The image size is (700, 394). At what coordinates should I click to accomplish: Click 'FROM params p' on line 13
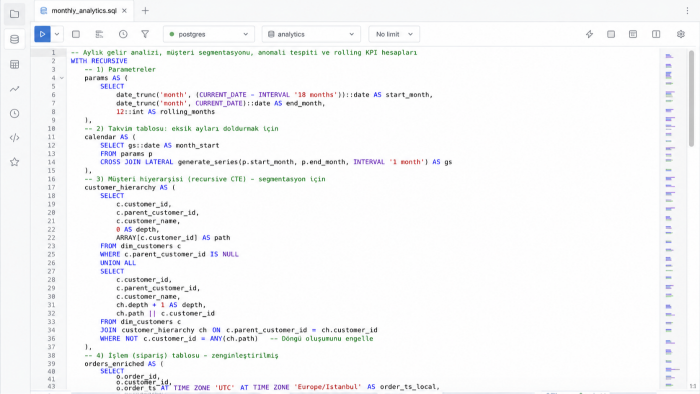pos(126,153)
